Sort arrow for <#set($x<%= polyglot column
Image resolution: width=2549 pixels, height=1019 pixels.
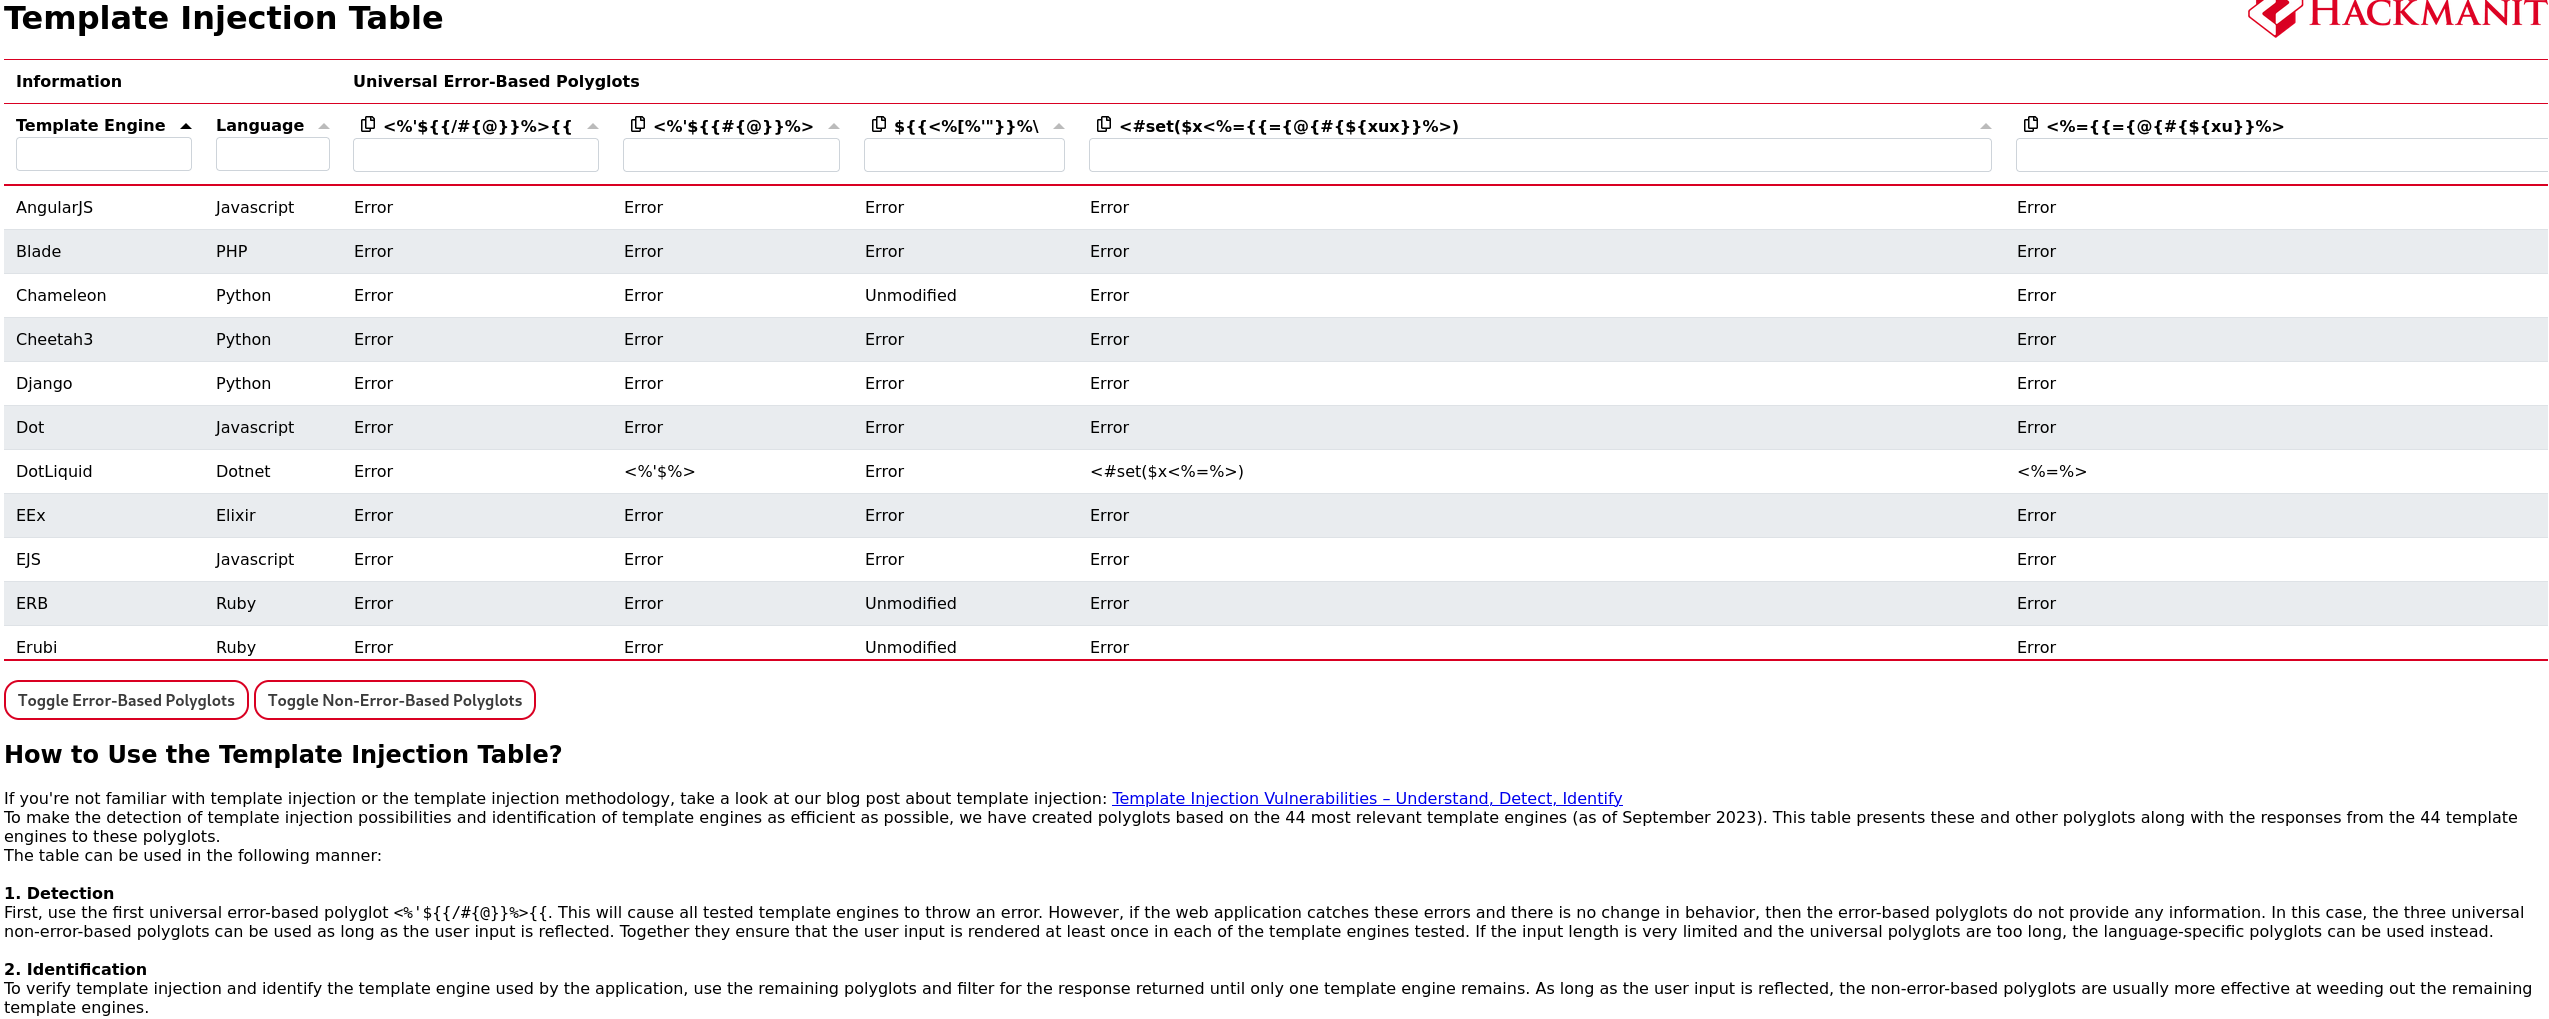(x=1986, y=126)
